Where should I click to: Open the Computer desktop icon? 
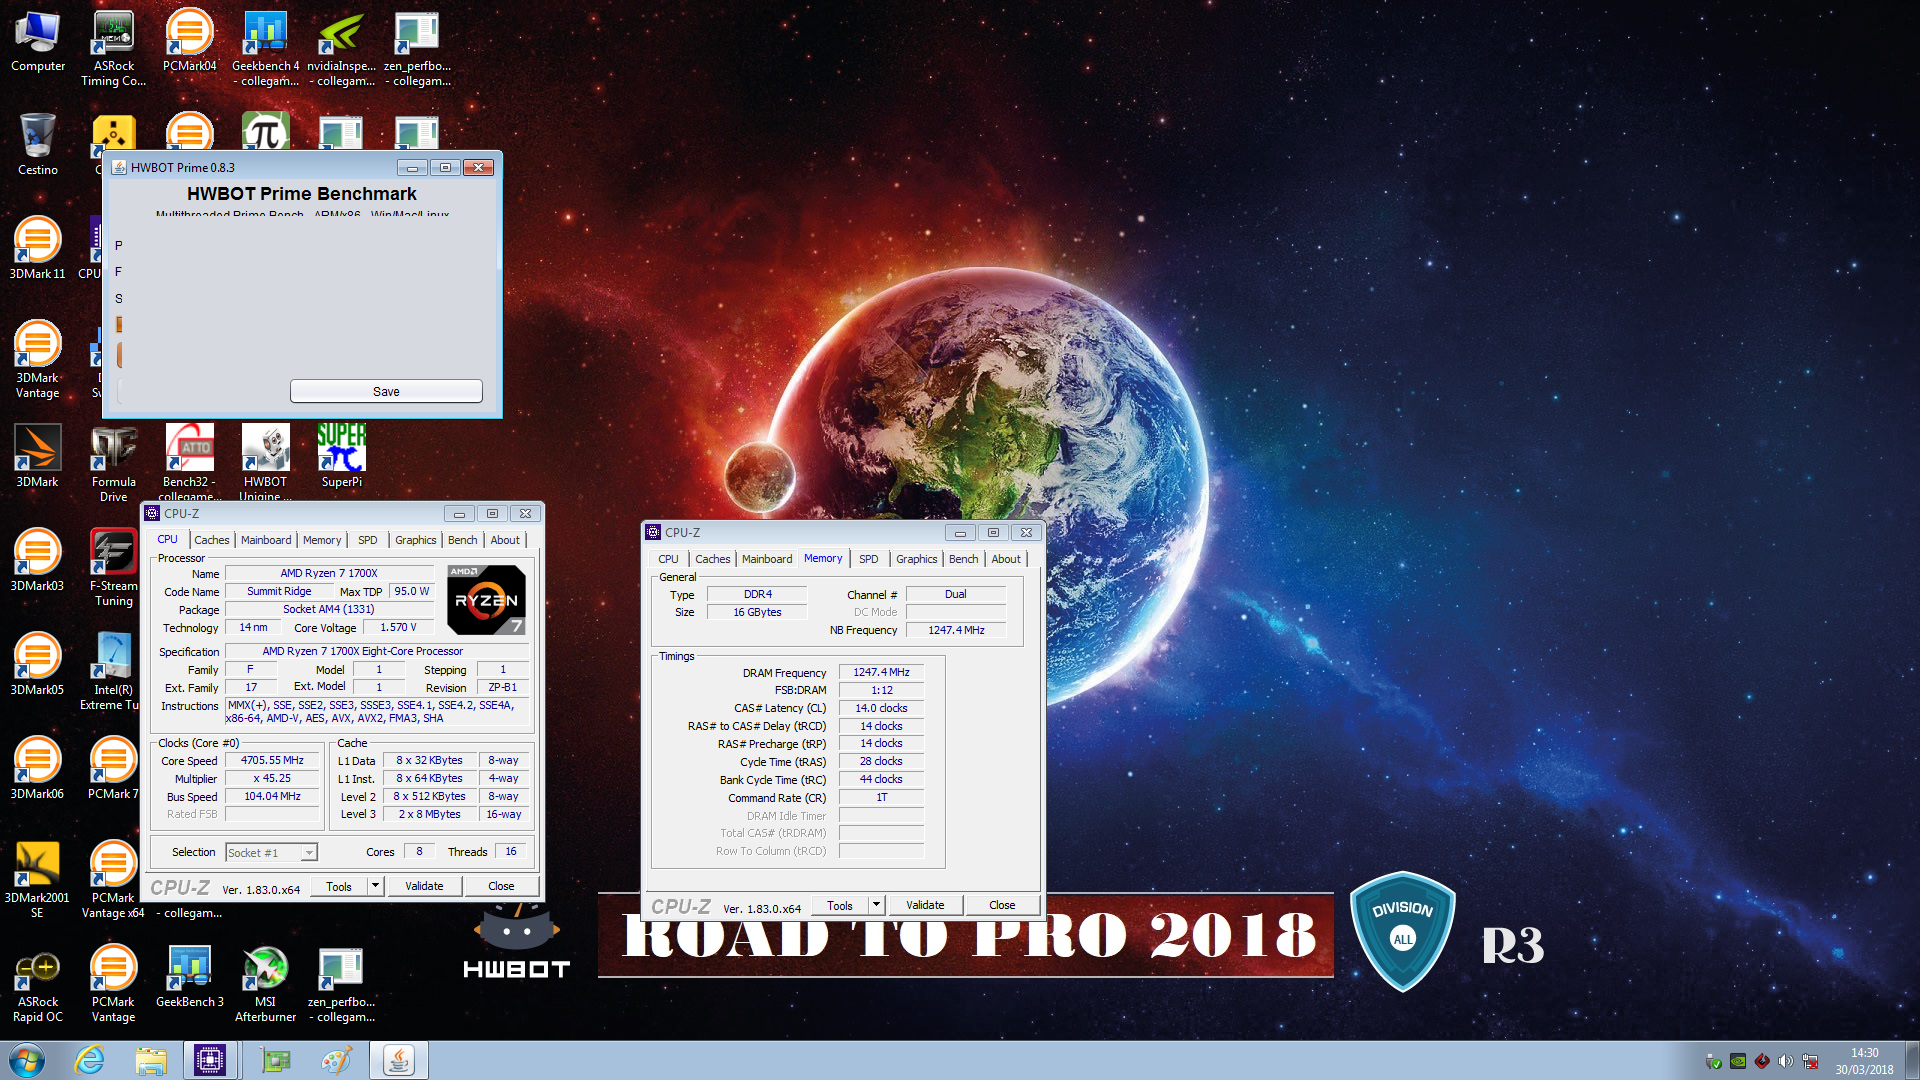point(38,42)
